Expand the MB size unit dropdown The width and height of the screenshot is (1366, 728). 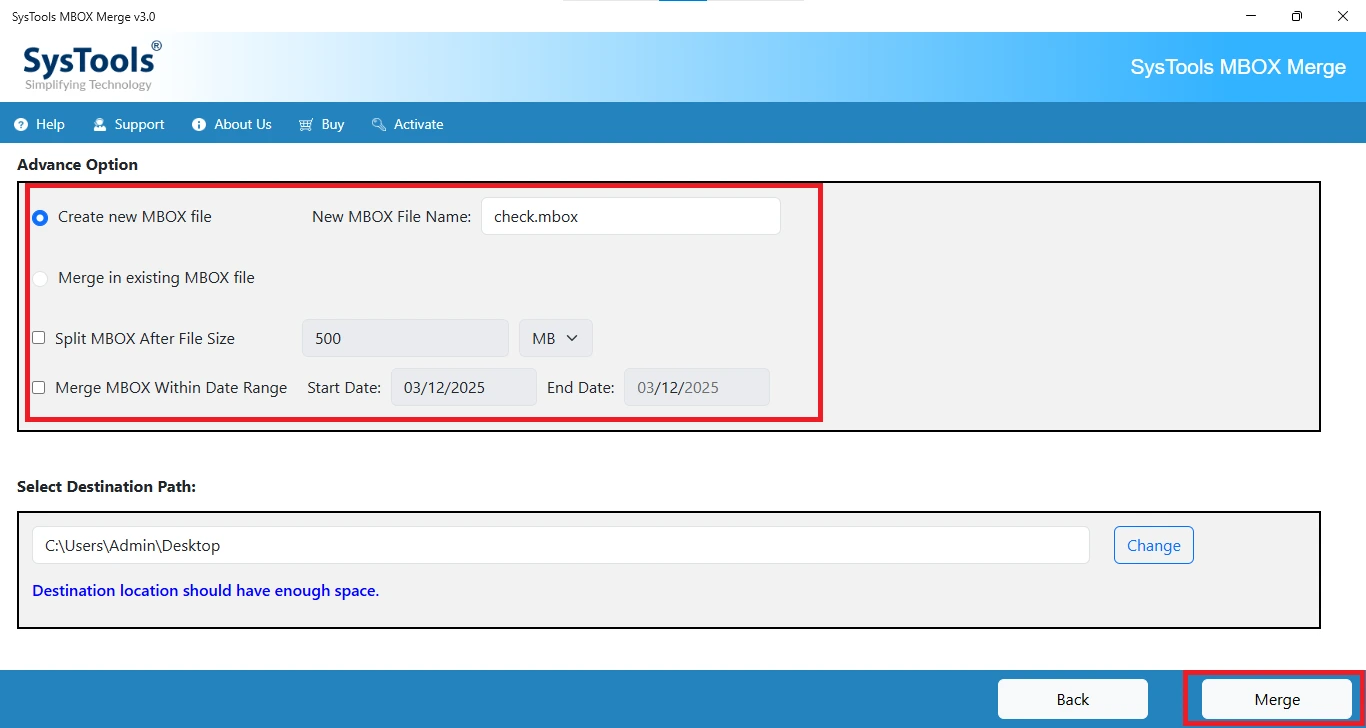point(556,338)
